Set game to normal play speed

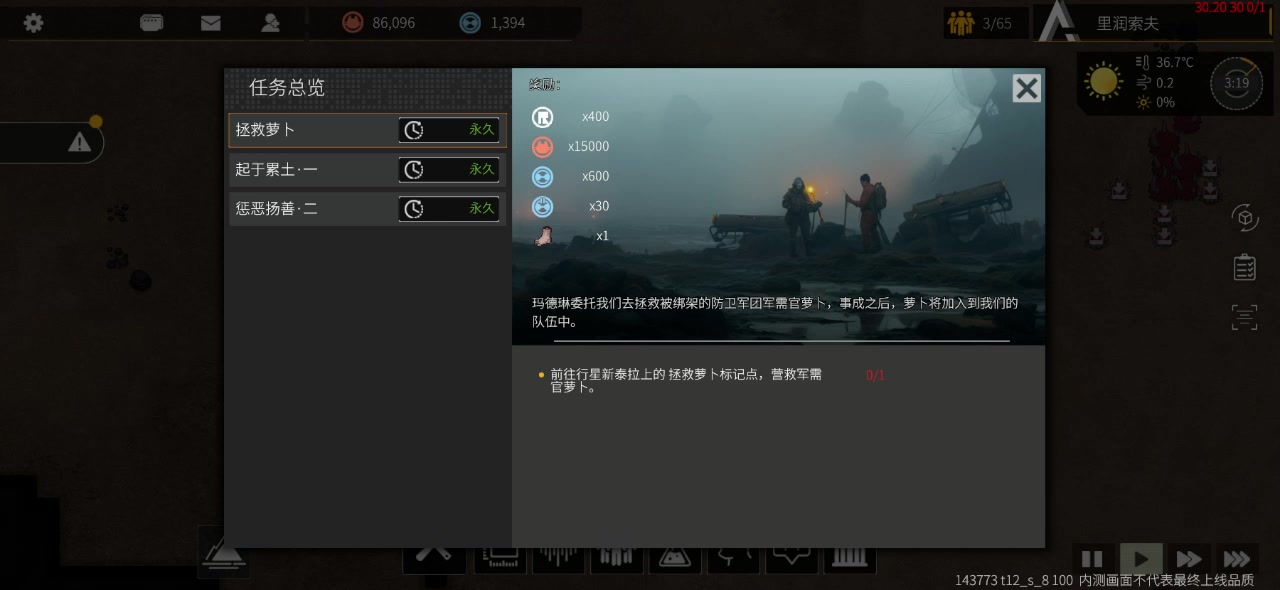coord(1141,559)
